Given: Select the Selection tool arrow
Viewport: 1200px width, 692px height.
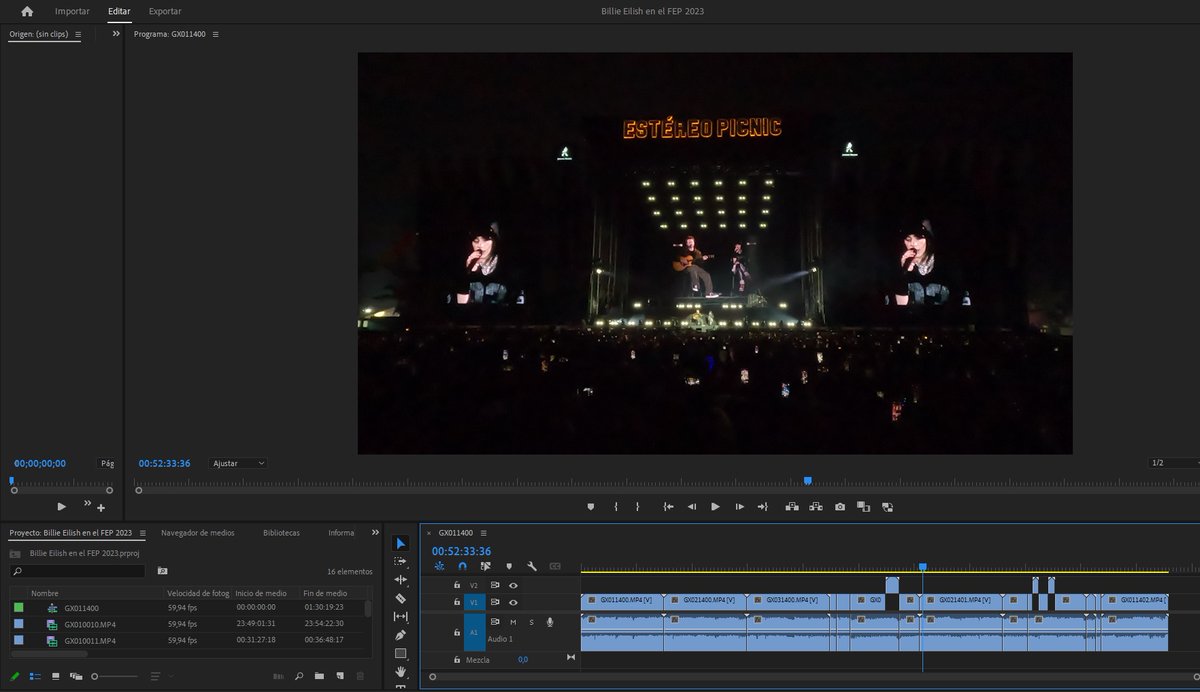Looking at the screenshot, I should [401, 543].
